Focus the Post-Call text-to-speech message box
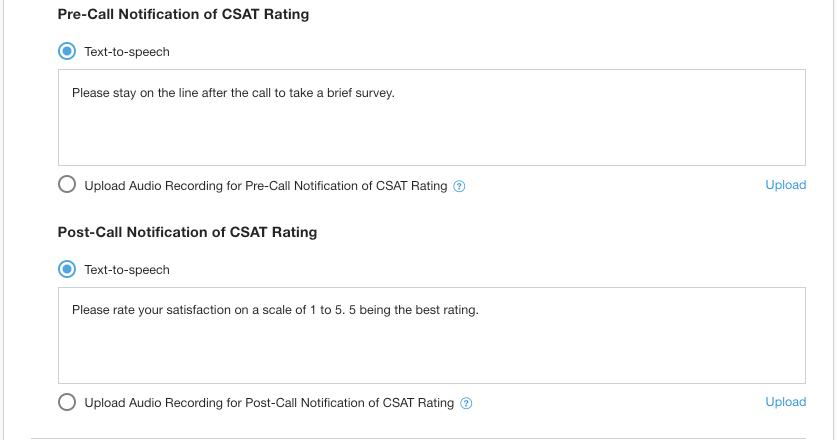The width and height of the screenshot is (837, 440). [431, 348]
